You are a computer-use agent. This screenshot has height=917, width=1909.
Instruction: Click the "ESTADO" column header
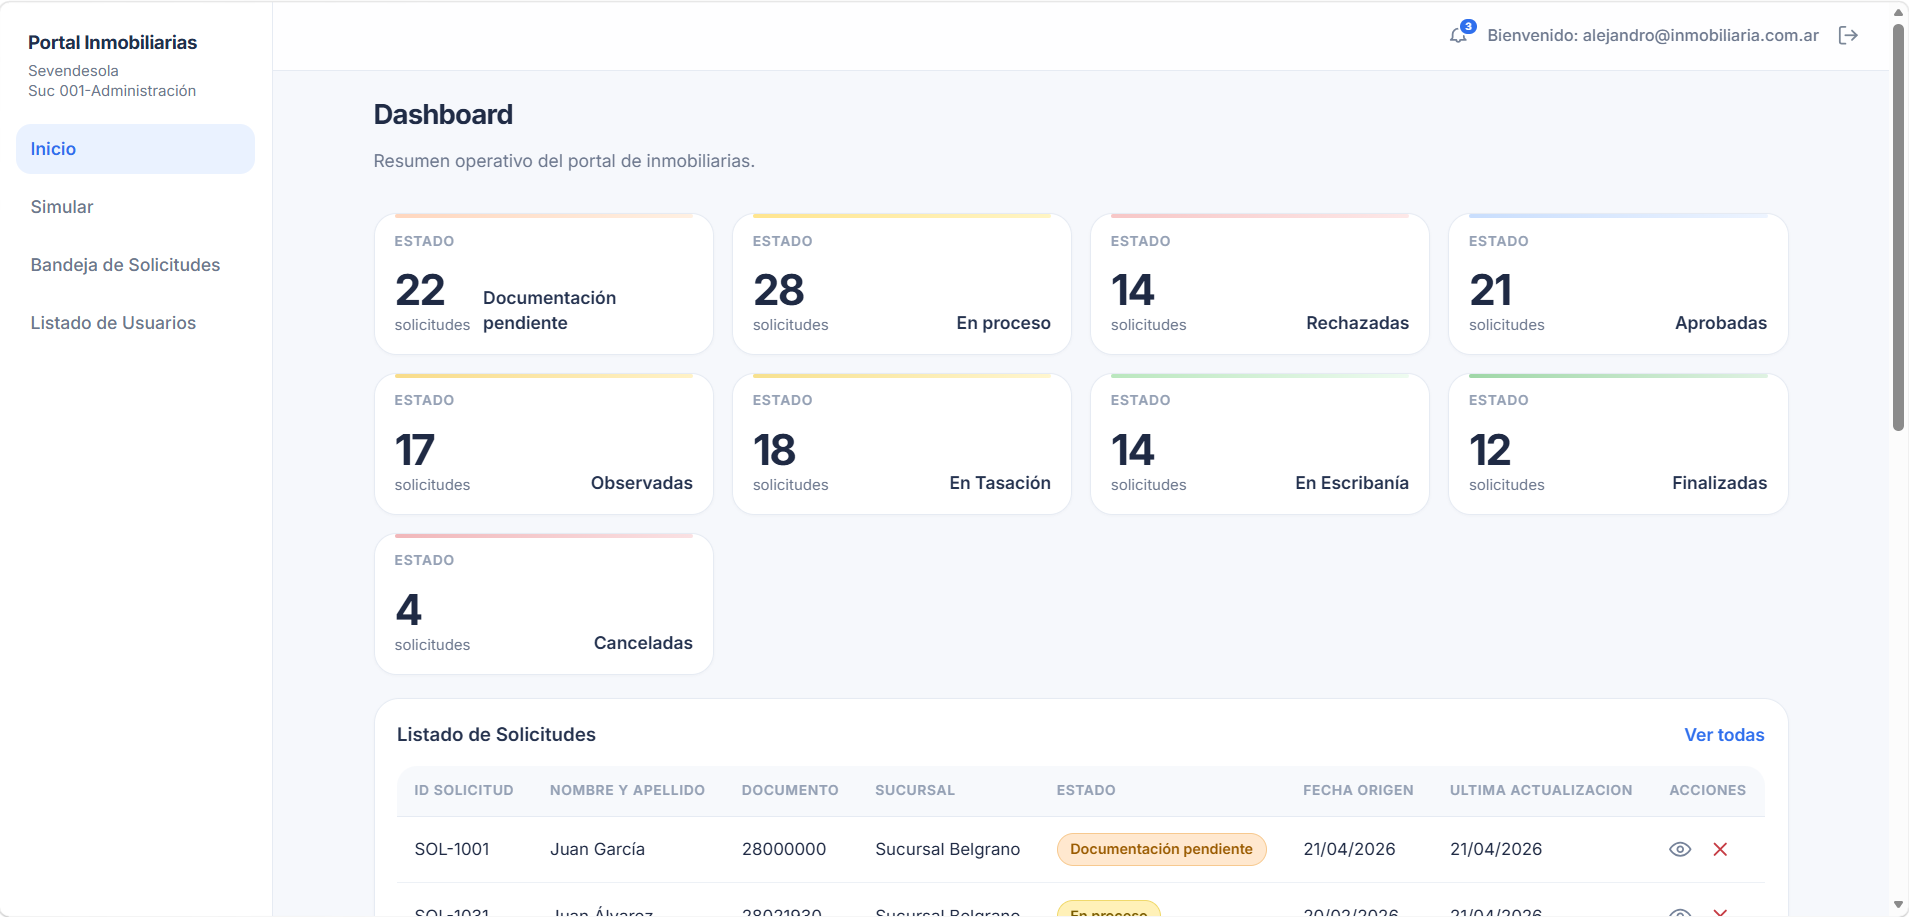pos(1085,790)
